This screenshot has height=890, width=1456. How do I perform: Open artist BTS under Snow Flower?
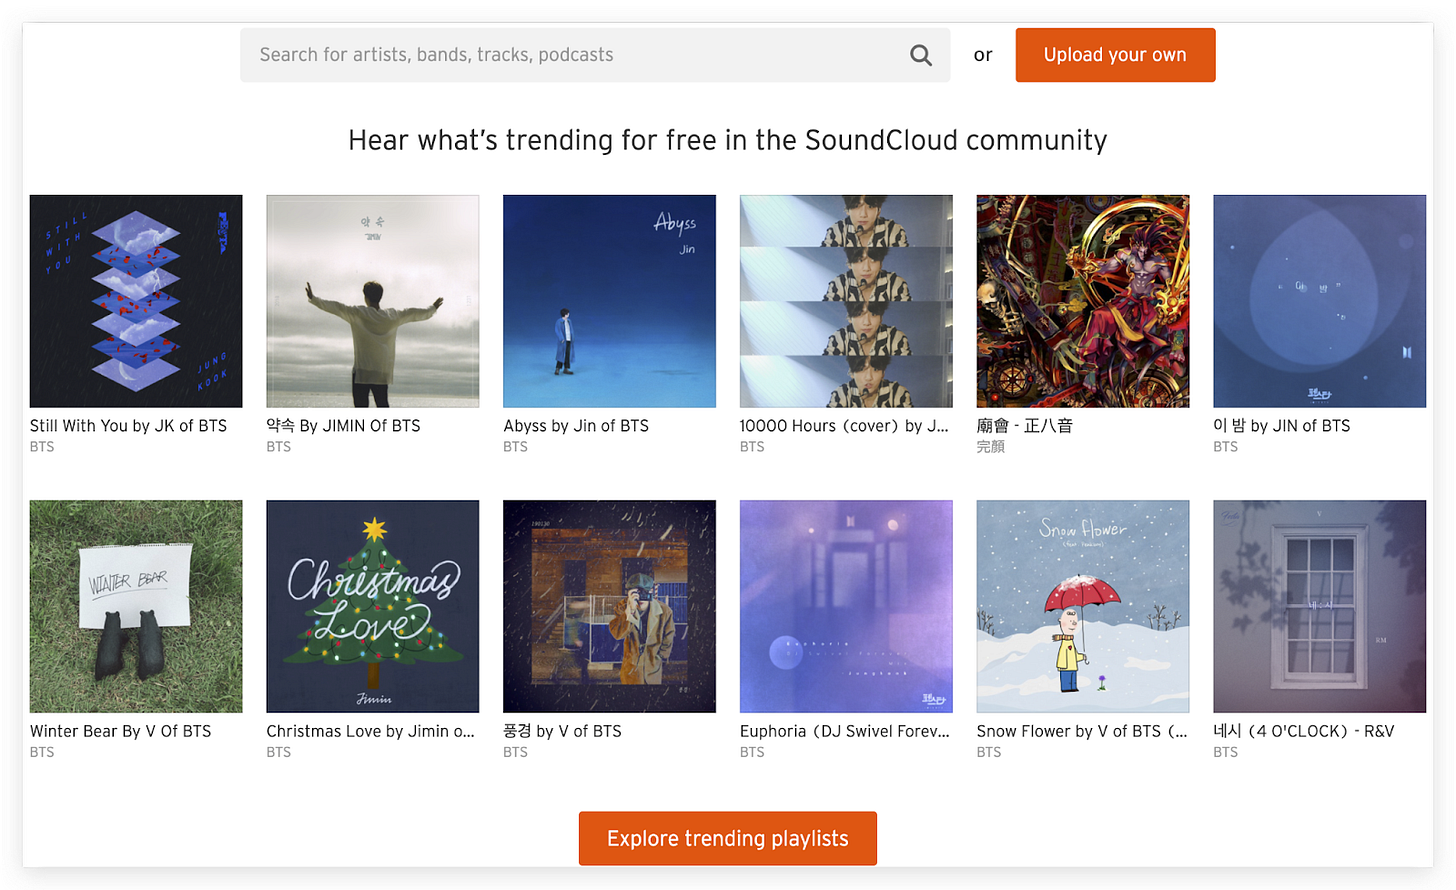(x=989, y=752)
